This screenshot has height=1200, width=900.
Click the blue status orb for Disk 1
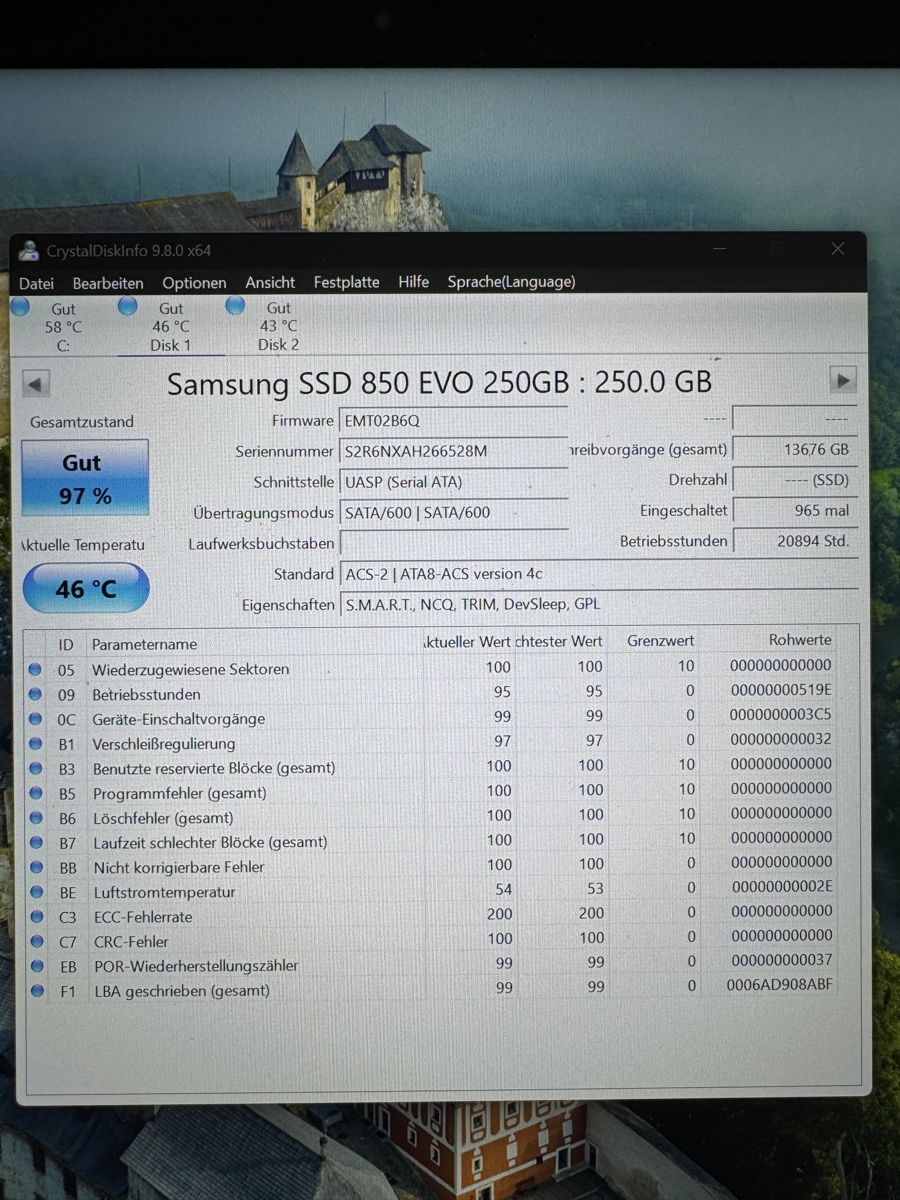click(127, 306)
